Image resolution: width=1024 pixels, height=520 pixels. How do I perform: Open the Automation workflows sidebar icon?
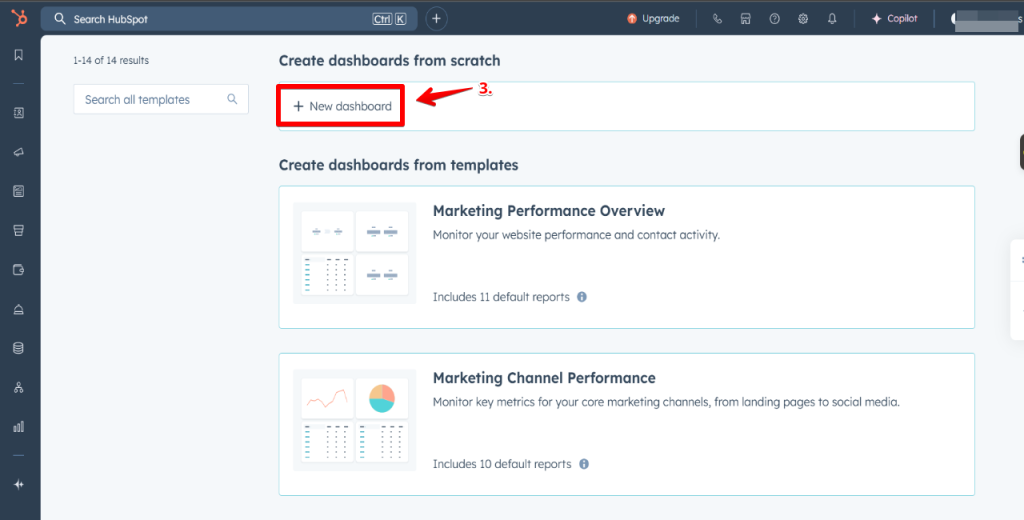tap(18, 387)
